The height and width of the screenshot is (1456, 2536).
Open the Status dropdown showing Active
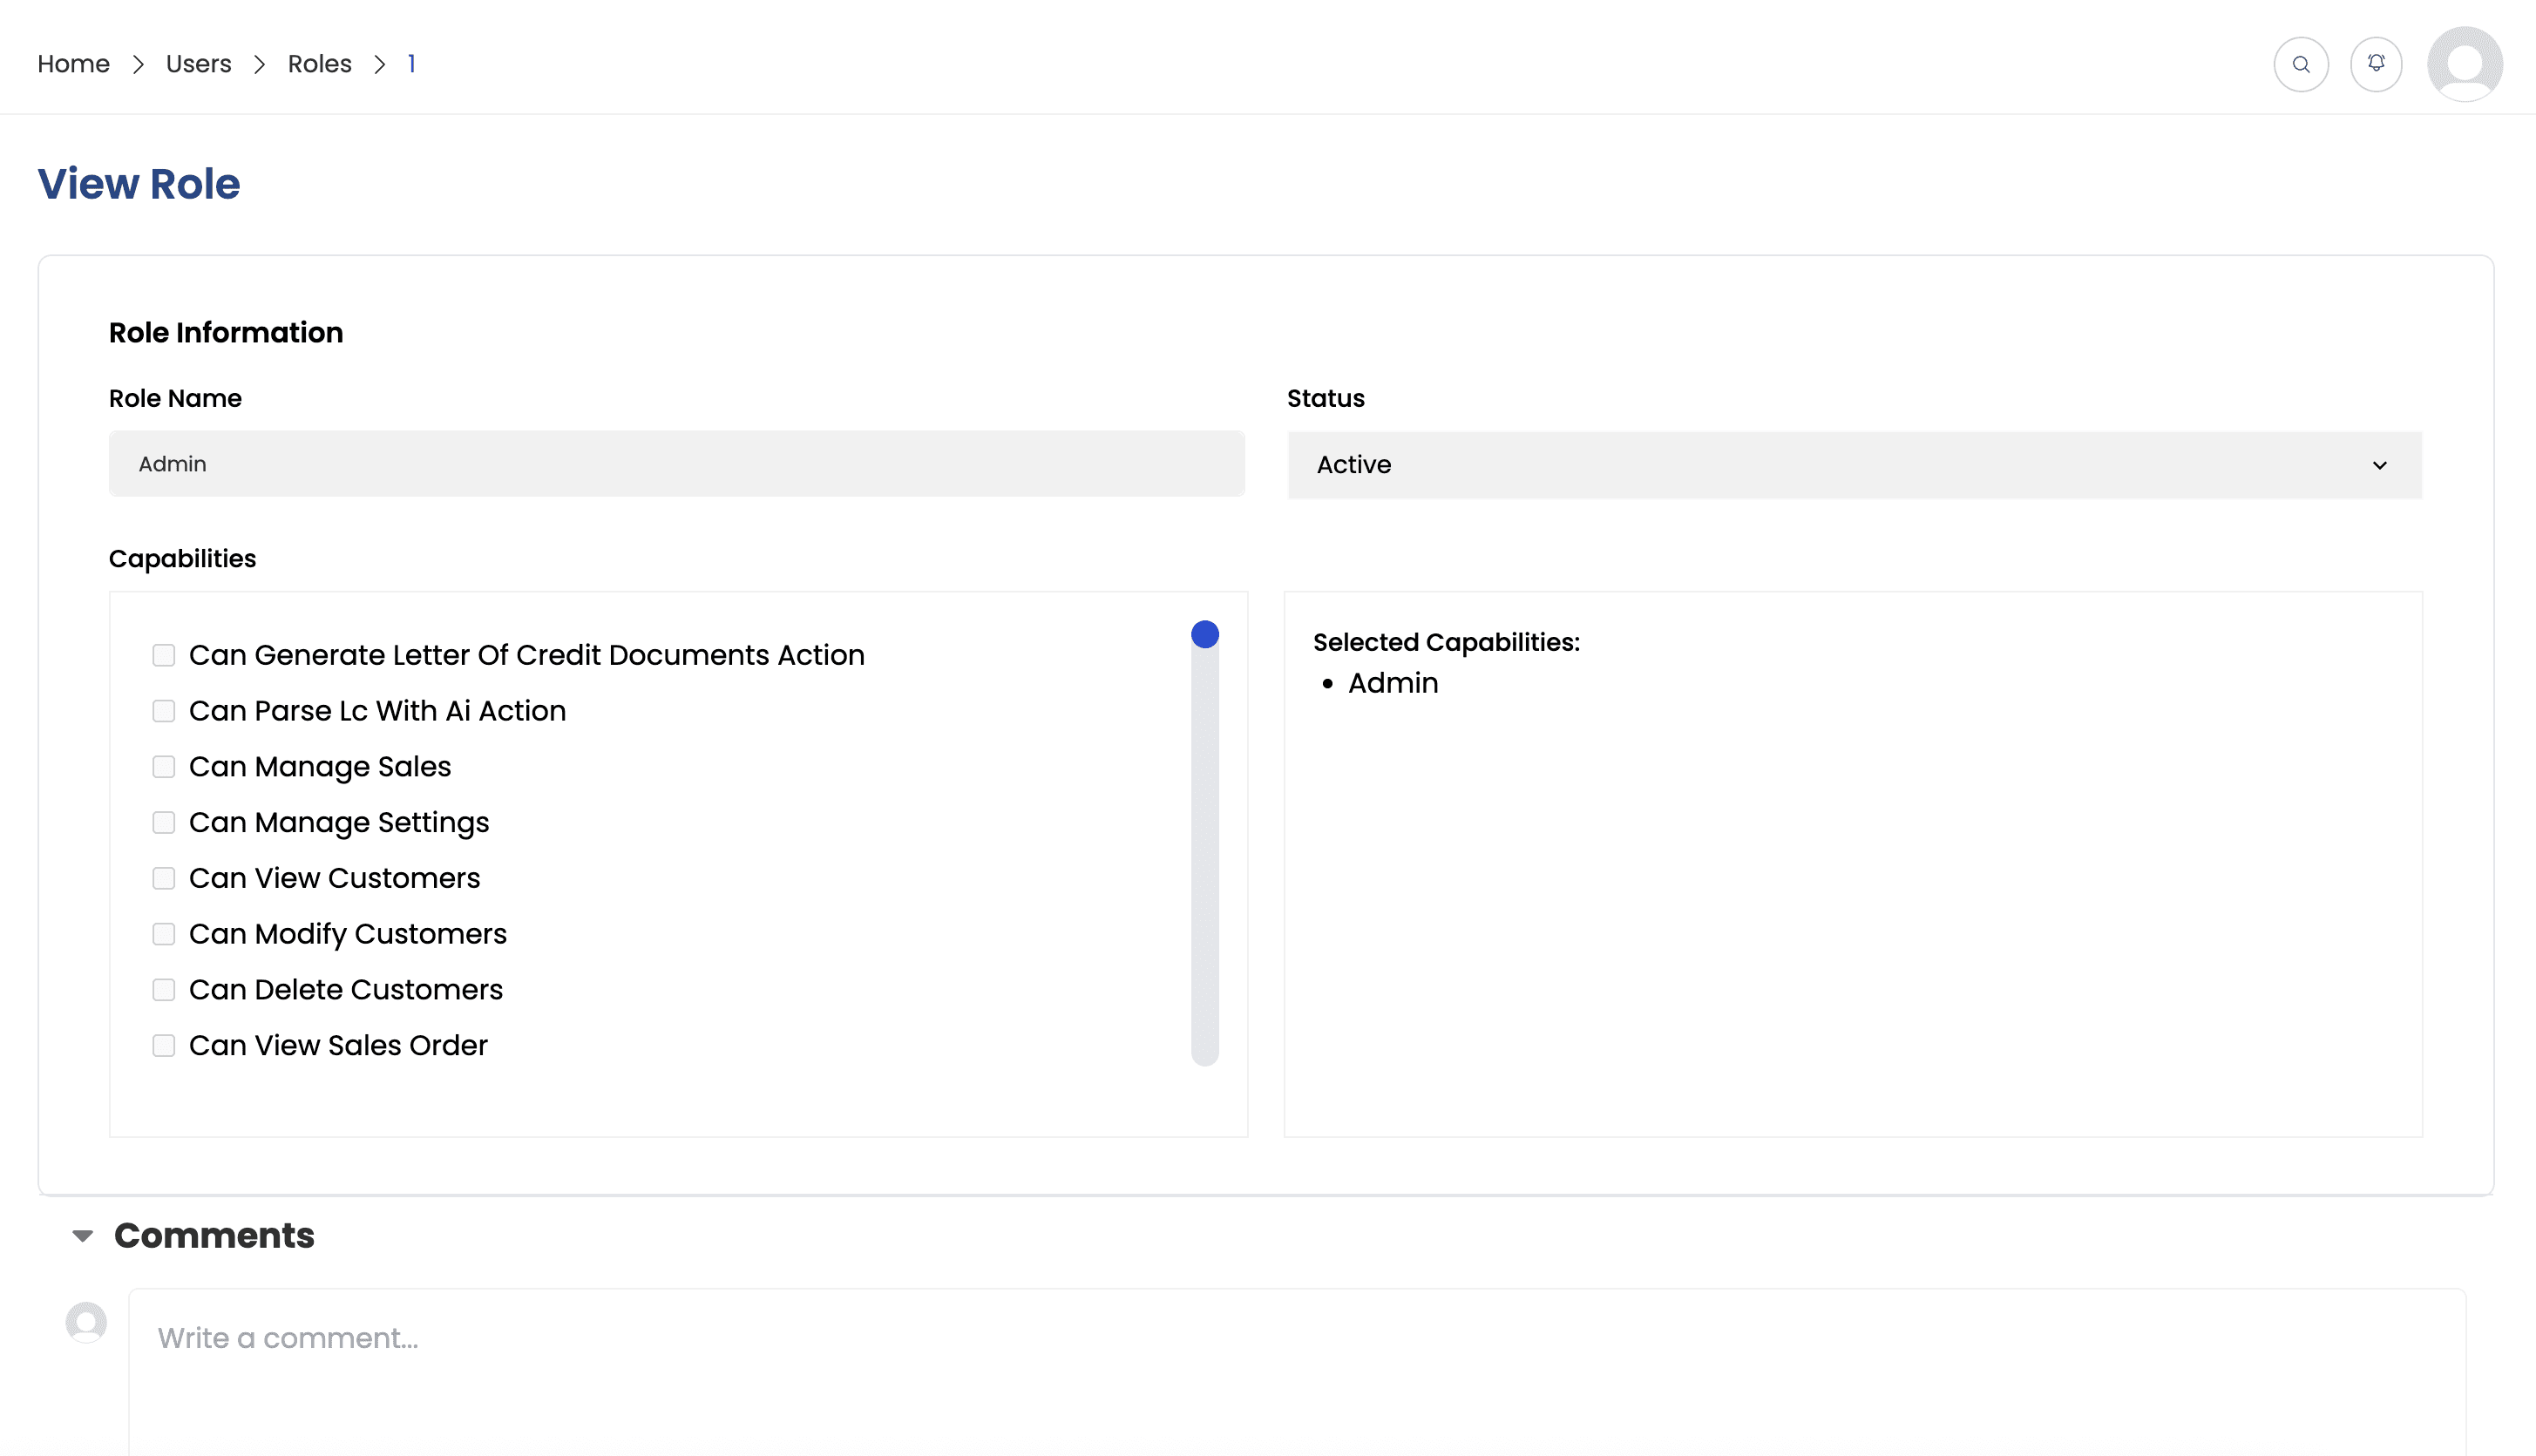pos(1853,465)
